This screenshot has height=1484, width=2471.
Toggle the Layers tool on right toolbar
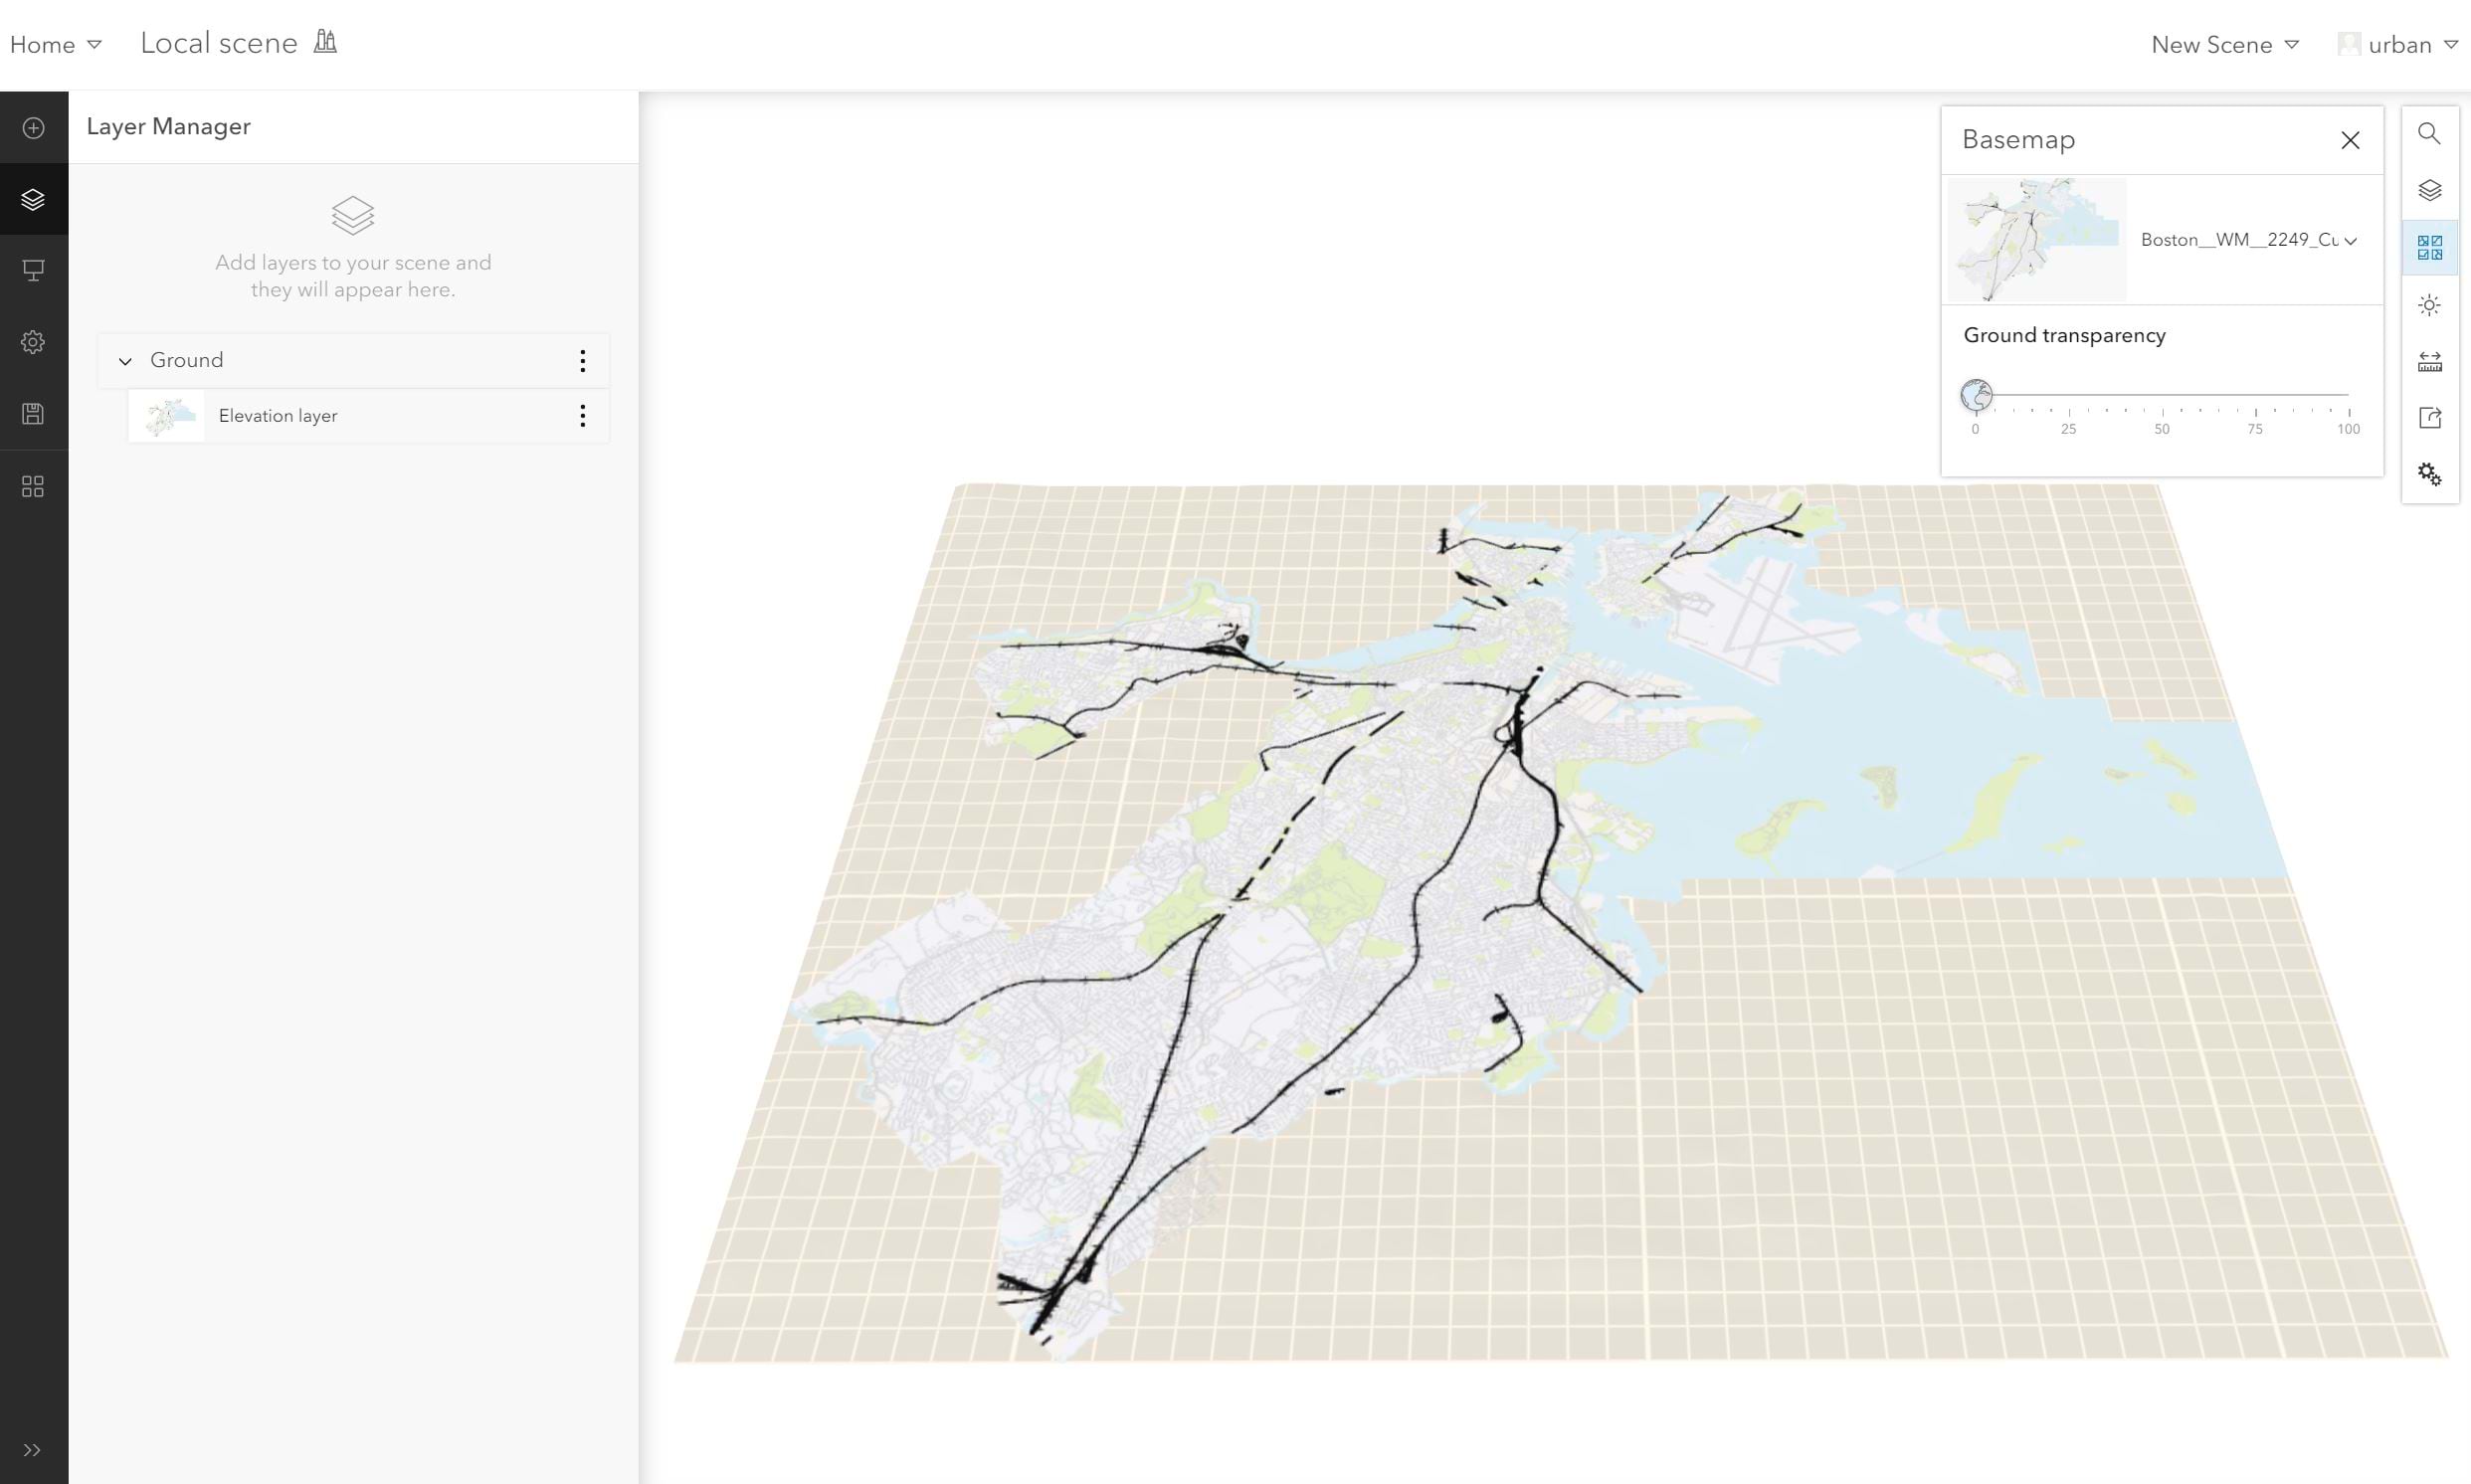click(2430, 190)
